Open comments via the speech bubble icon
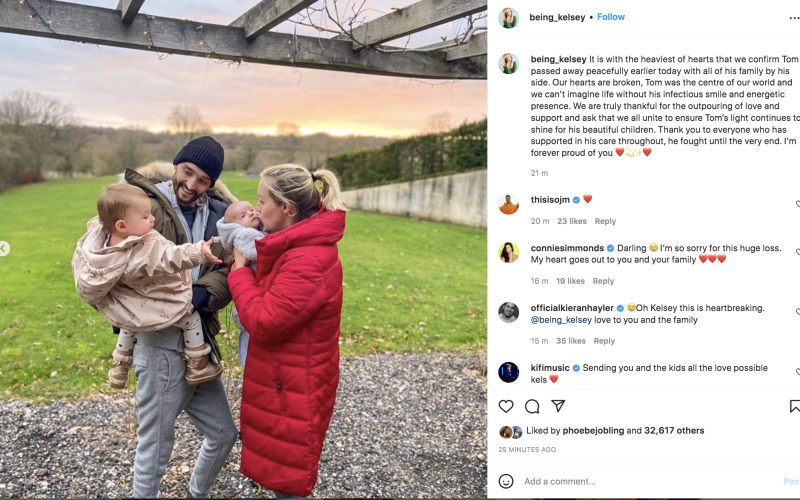 click(x=532, y=406)
